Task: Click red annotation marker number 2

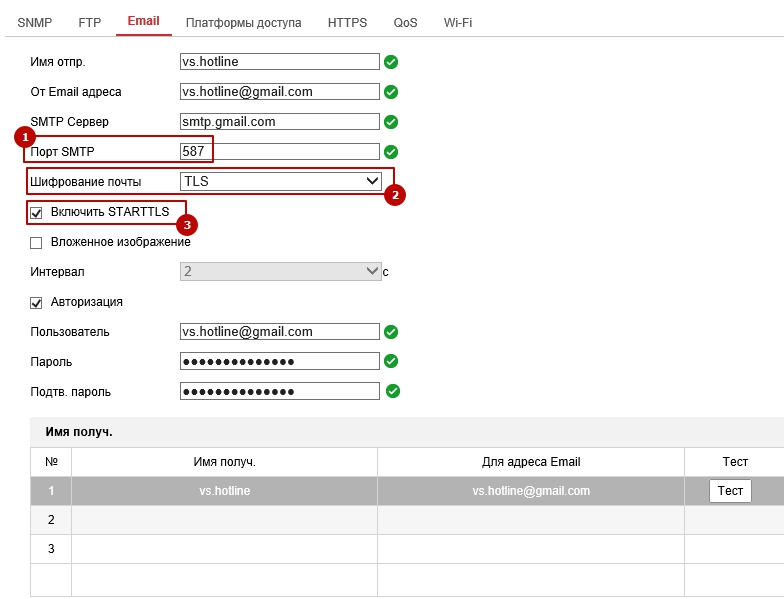Action: click(395, 195)
